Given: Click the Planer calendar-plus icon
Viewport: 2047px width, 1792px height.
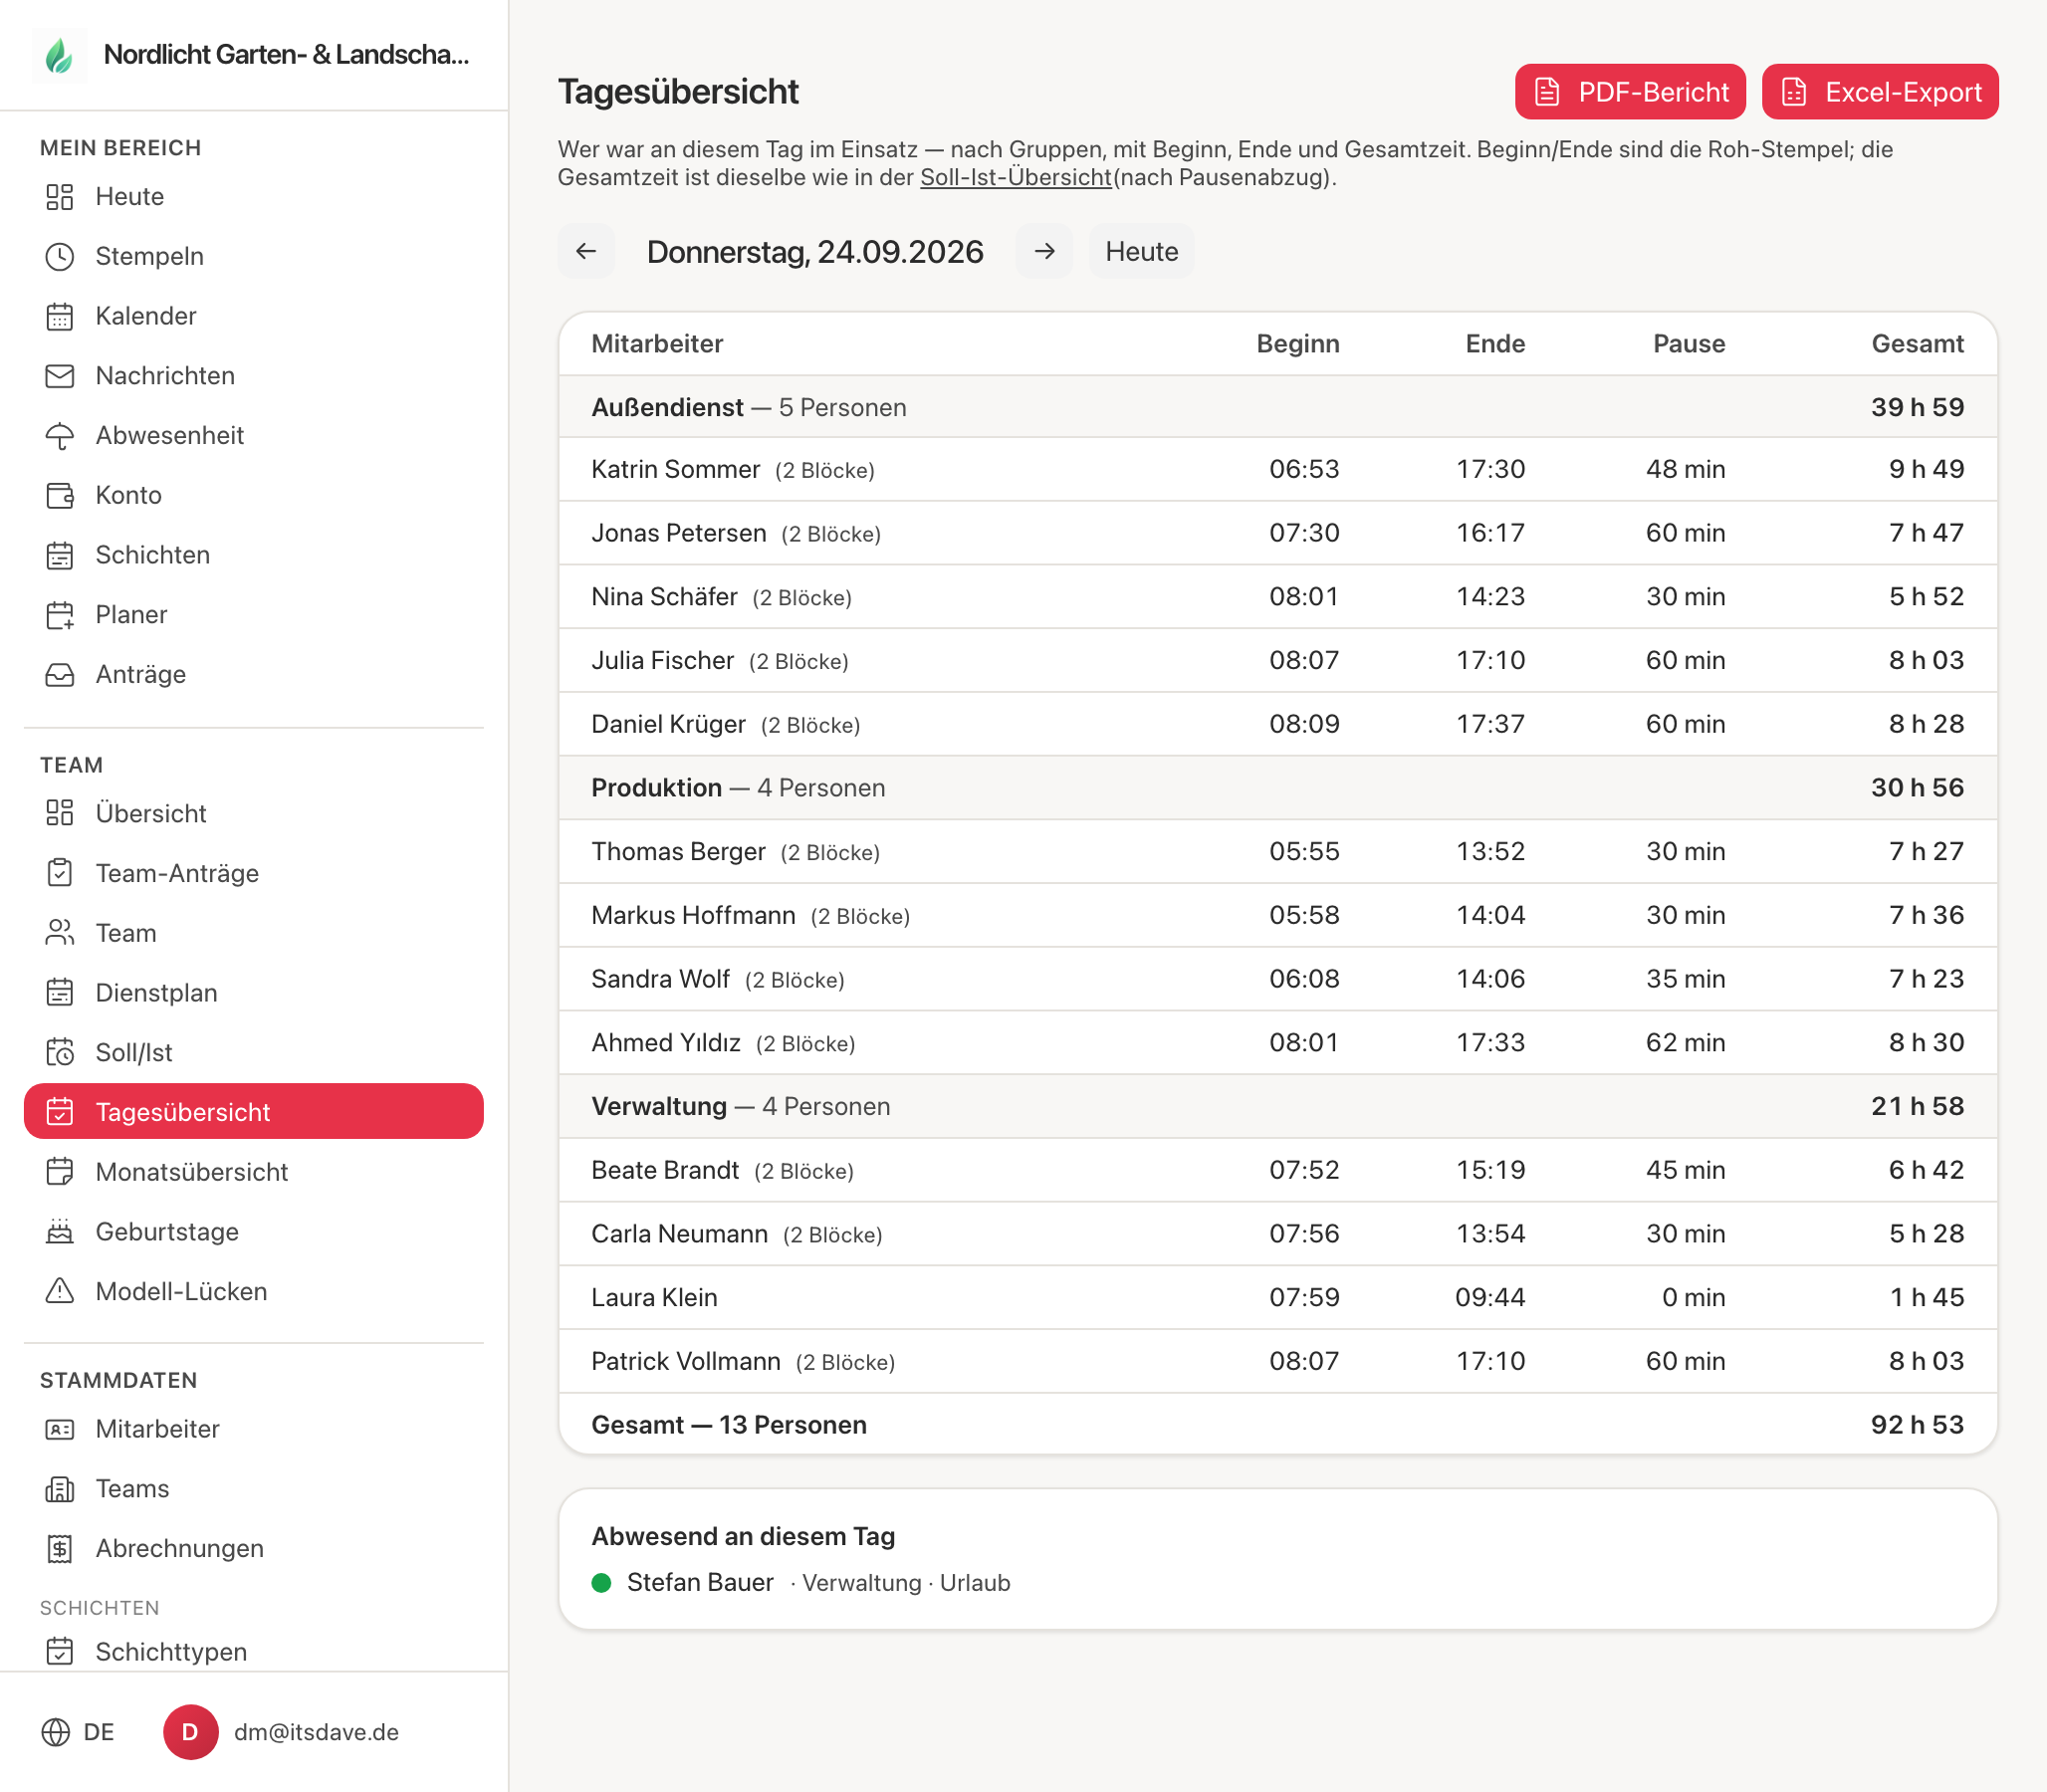Looking at the screenshot, I should (x=60, y=615).
